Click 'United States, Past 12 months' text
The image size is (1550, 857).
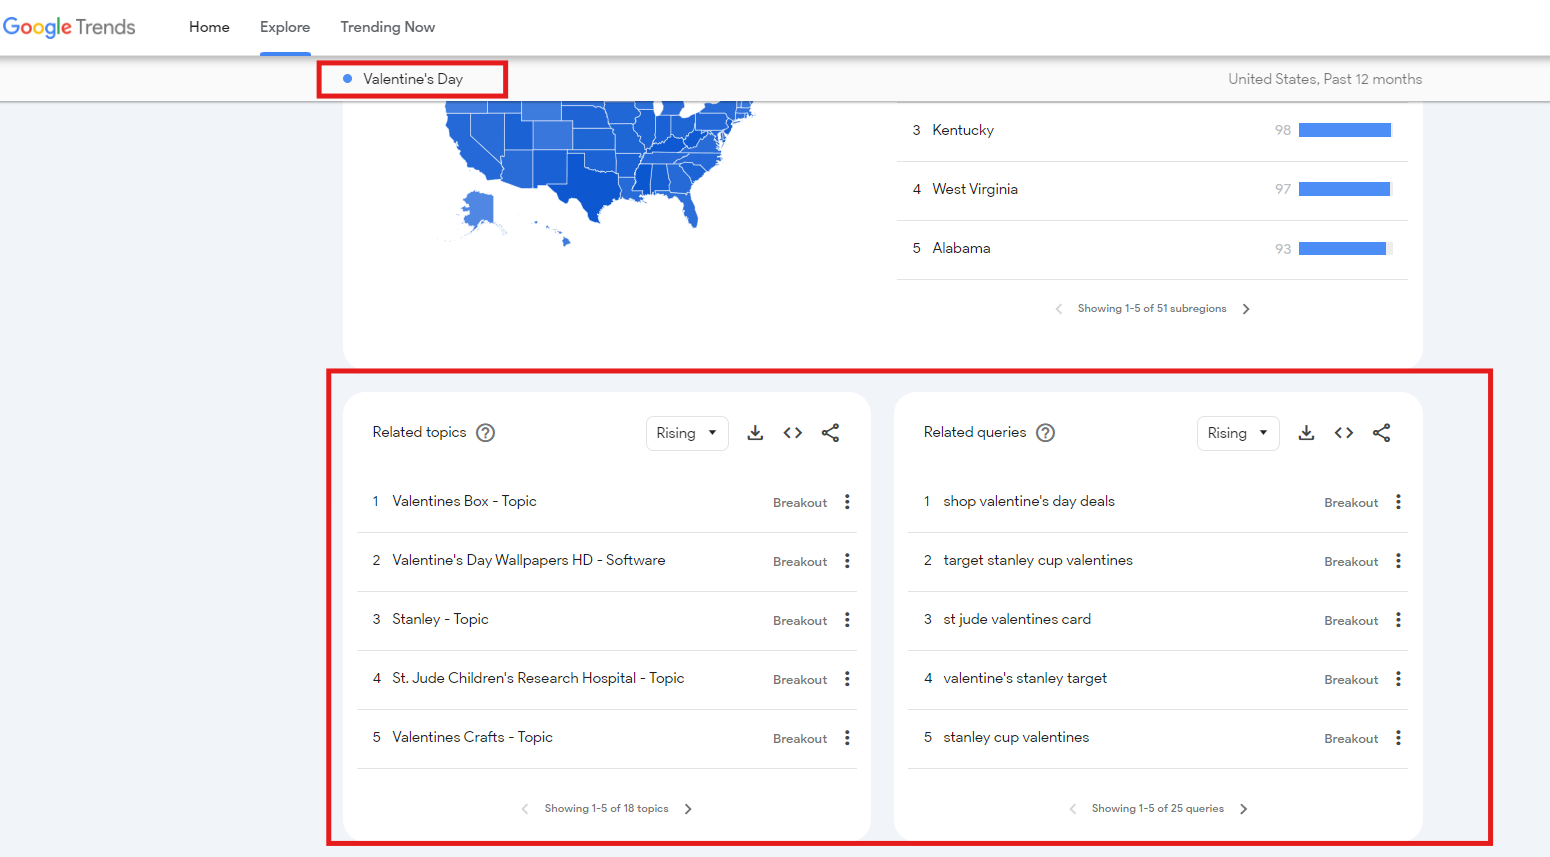[x=1325, y=79]
